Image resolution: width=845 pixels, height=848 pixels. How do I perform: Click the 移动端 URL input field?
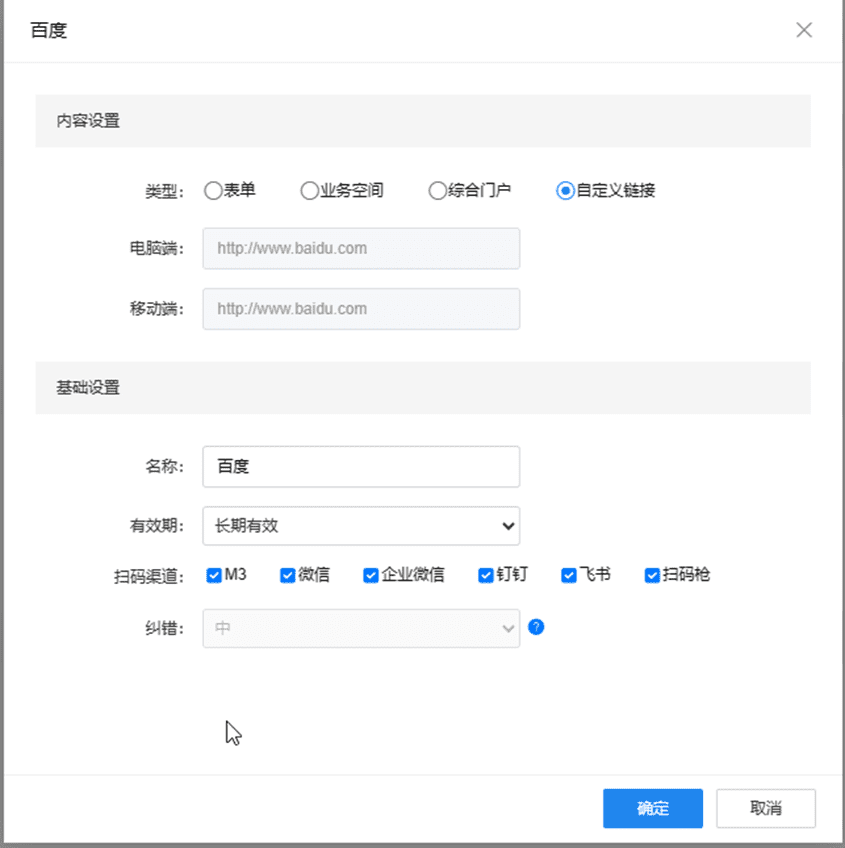[361, 309]
